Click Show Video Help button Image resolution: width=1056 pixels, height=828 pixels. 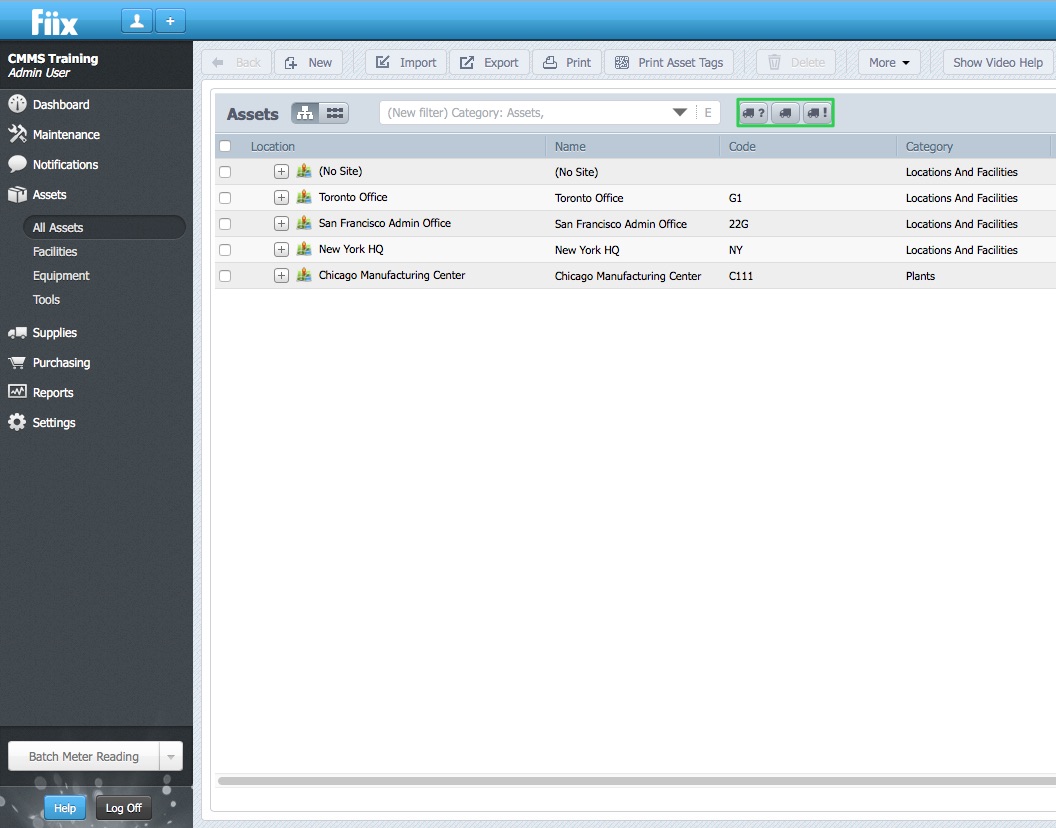pyautogui.click(x=997, y=62)
